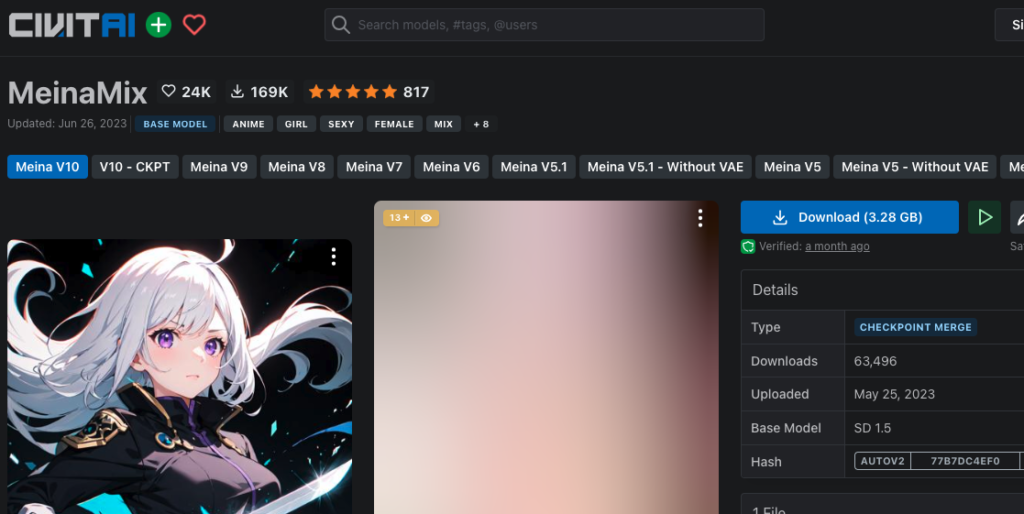Click the May 25, 2023 uploaded date
Image resolution: width=1024 pixels, height=514 pixels.
click(894, 394)
